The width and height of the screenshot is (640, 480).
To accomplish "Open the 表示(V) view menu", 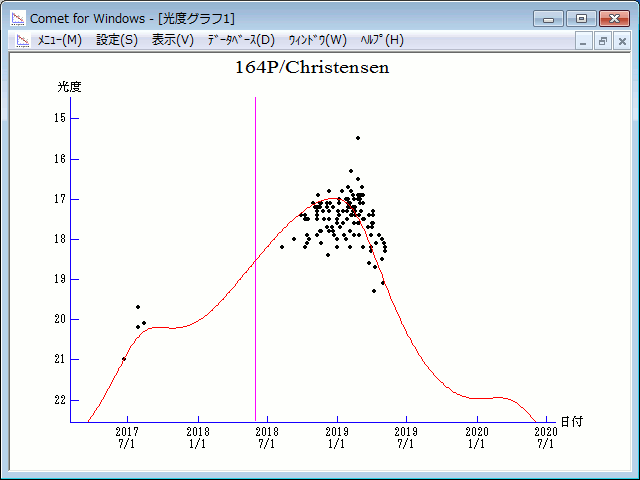I will pyautogui.click(x=173, y=40).
